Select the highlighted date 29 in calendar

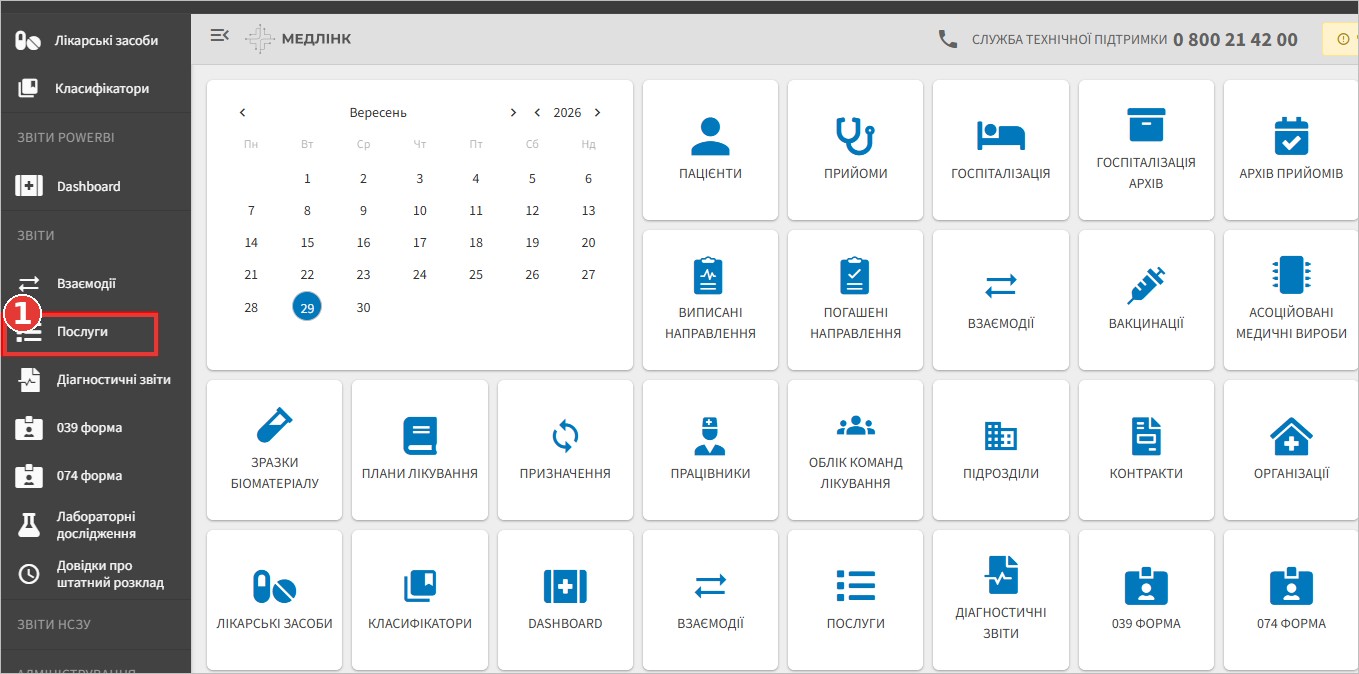tap(307, 307)
